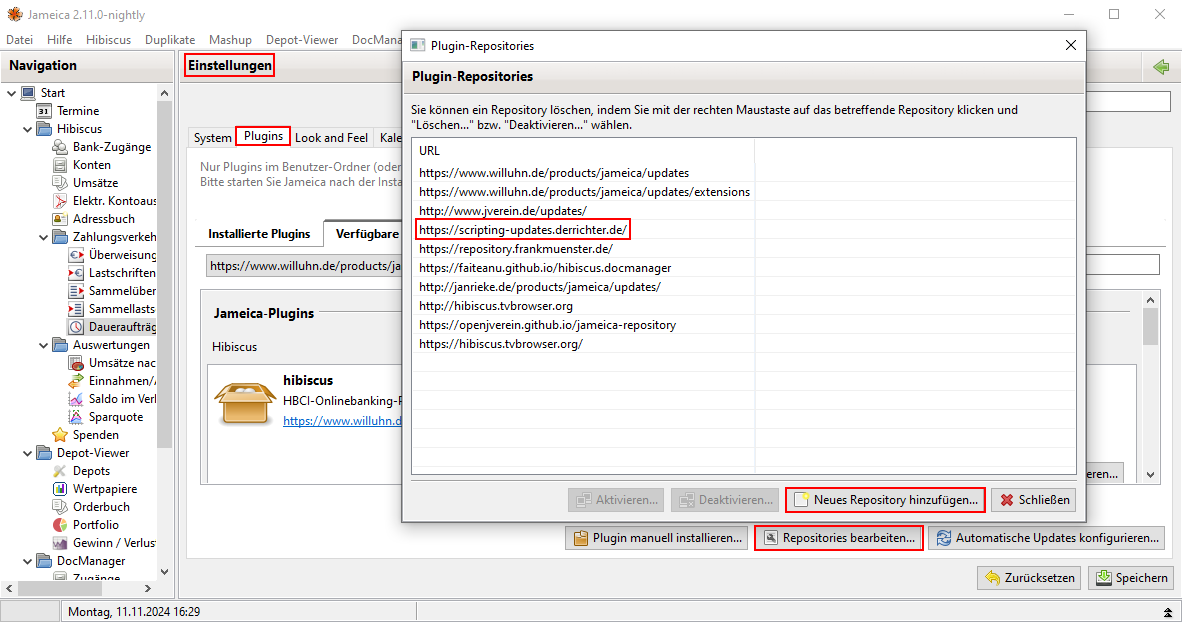Open Orderbuch icon in navigation
Image resolution: width=1182 pixels, height=622 pixels.
coord(60,507)
